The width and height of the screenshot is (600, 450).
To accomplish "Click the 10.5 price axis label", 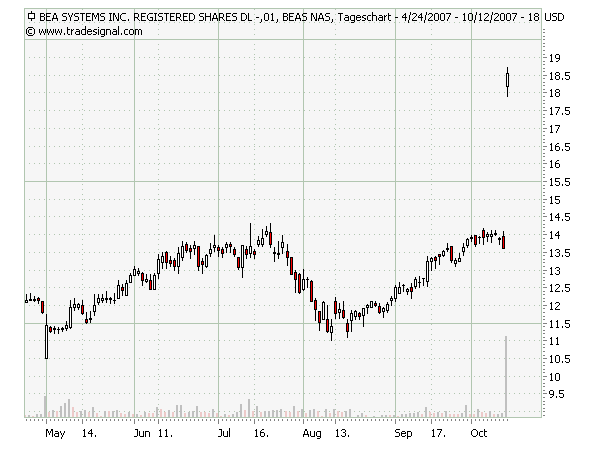I will tap(559, 359).
